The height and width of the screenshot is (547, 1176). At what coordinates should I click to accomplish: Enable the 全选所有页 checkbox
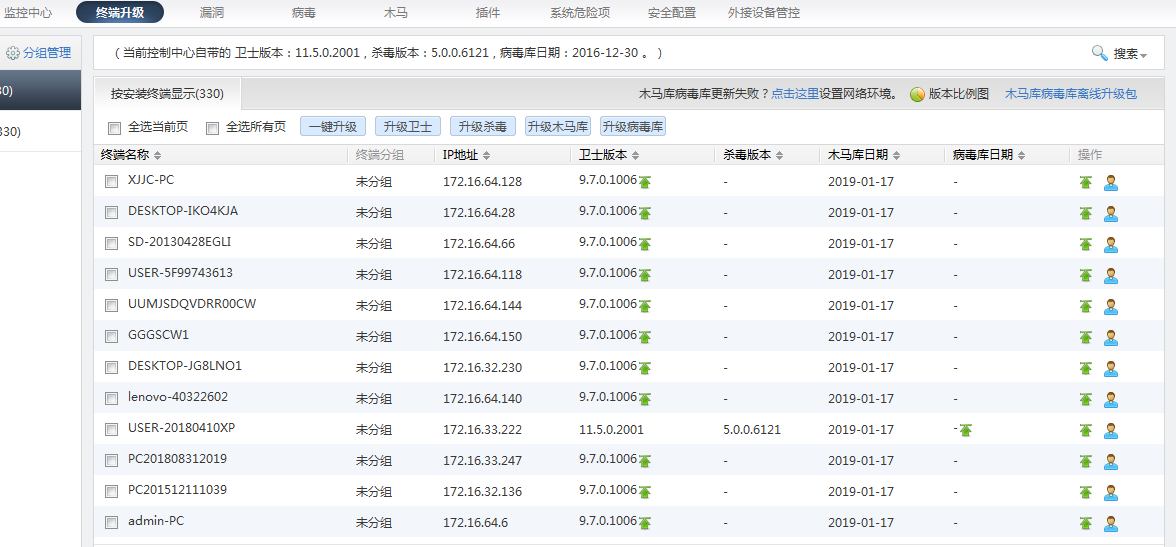point(212,128)
